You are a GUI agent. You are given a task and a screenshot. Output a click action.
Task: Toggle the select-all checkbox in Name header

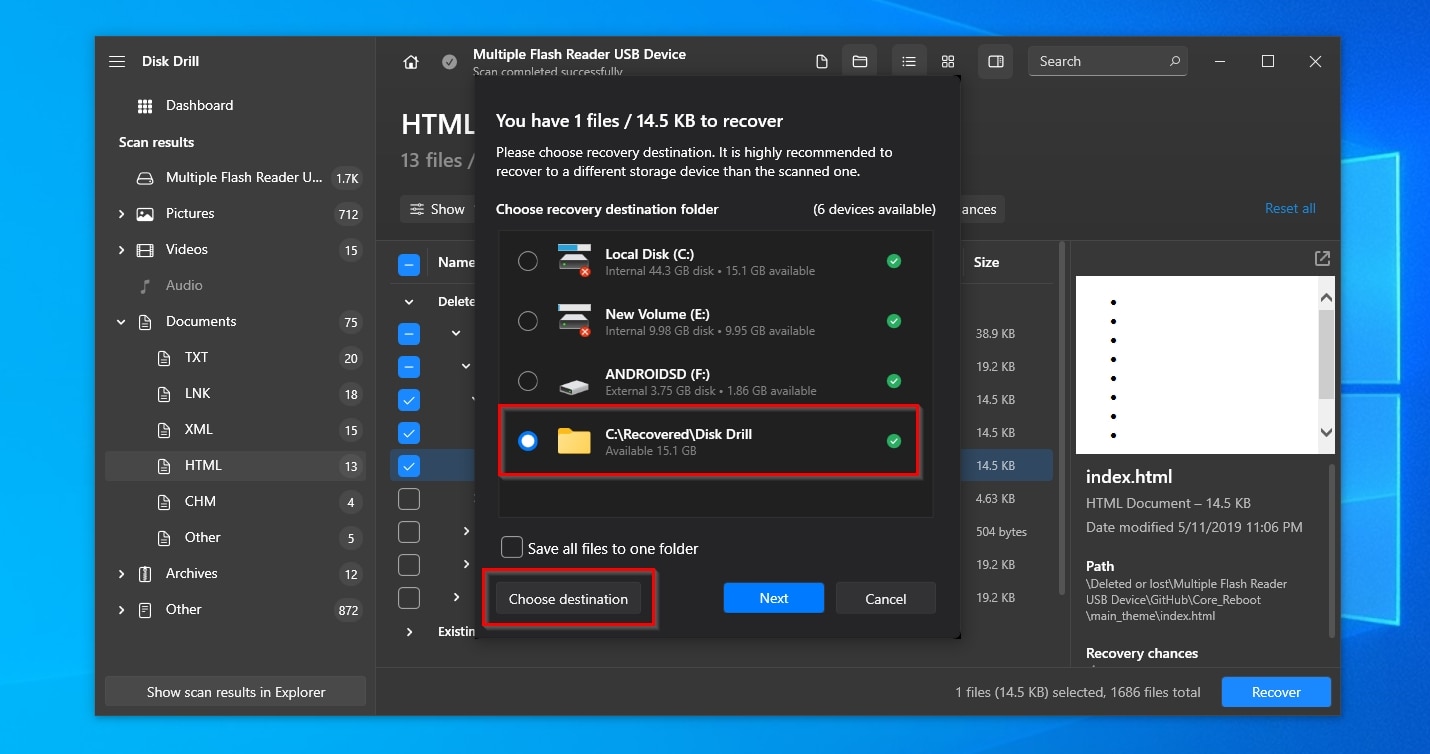[x=409, y=265]
